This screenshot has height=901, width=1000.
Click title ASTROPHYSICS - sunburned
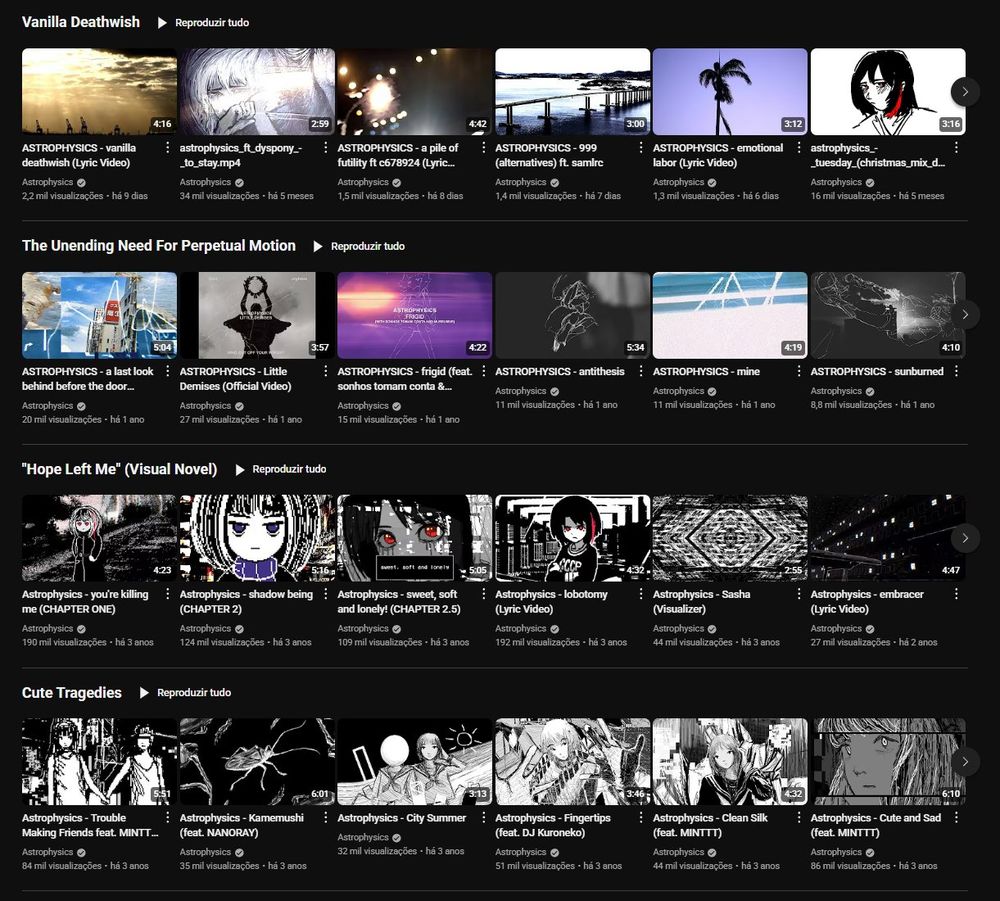(x=877, y=371)
